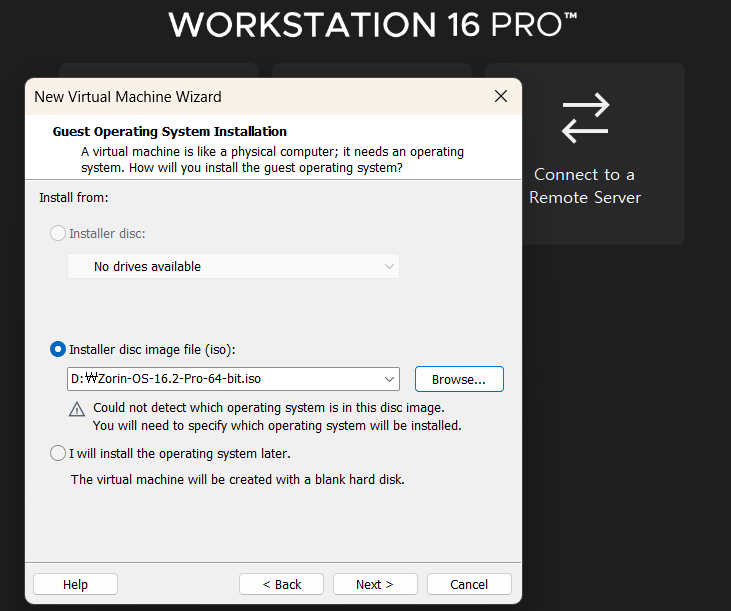Screen dimensions: 731x611
Task: Select Installer disc image file (iso) option
Action: (58, 349)
